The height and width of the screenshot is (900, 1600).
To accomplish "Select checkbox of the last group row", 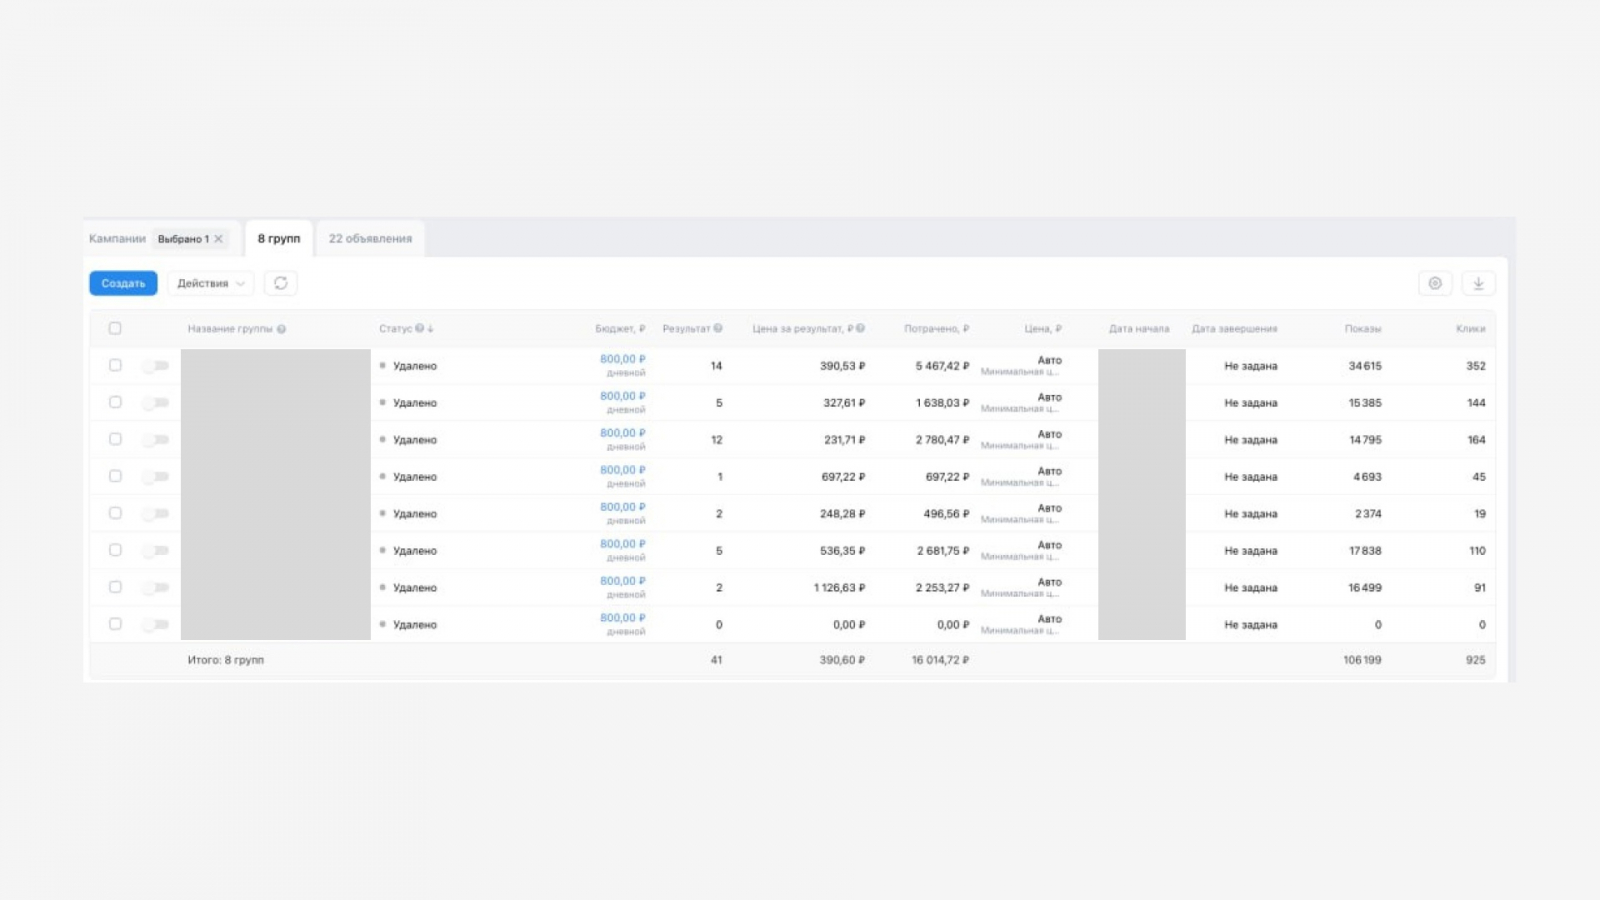I will pos(115,624).
